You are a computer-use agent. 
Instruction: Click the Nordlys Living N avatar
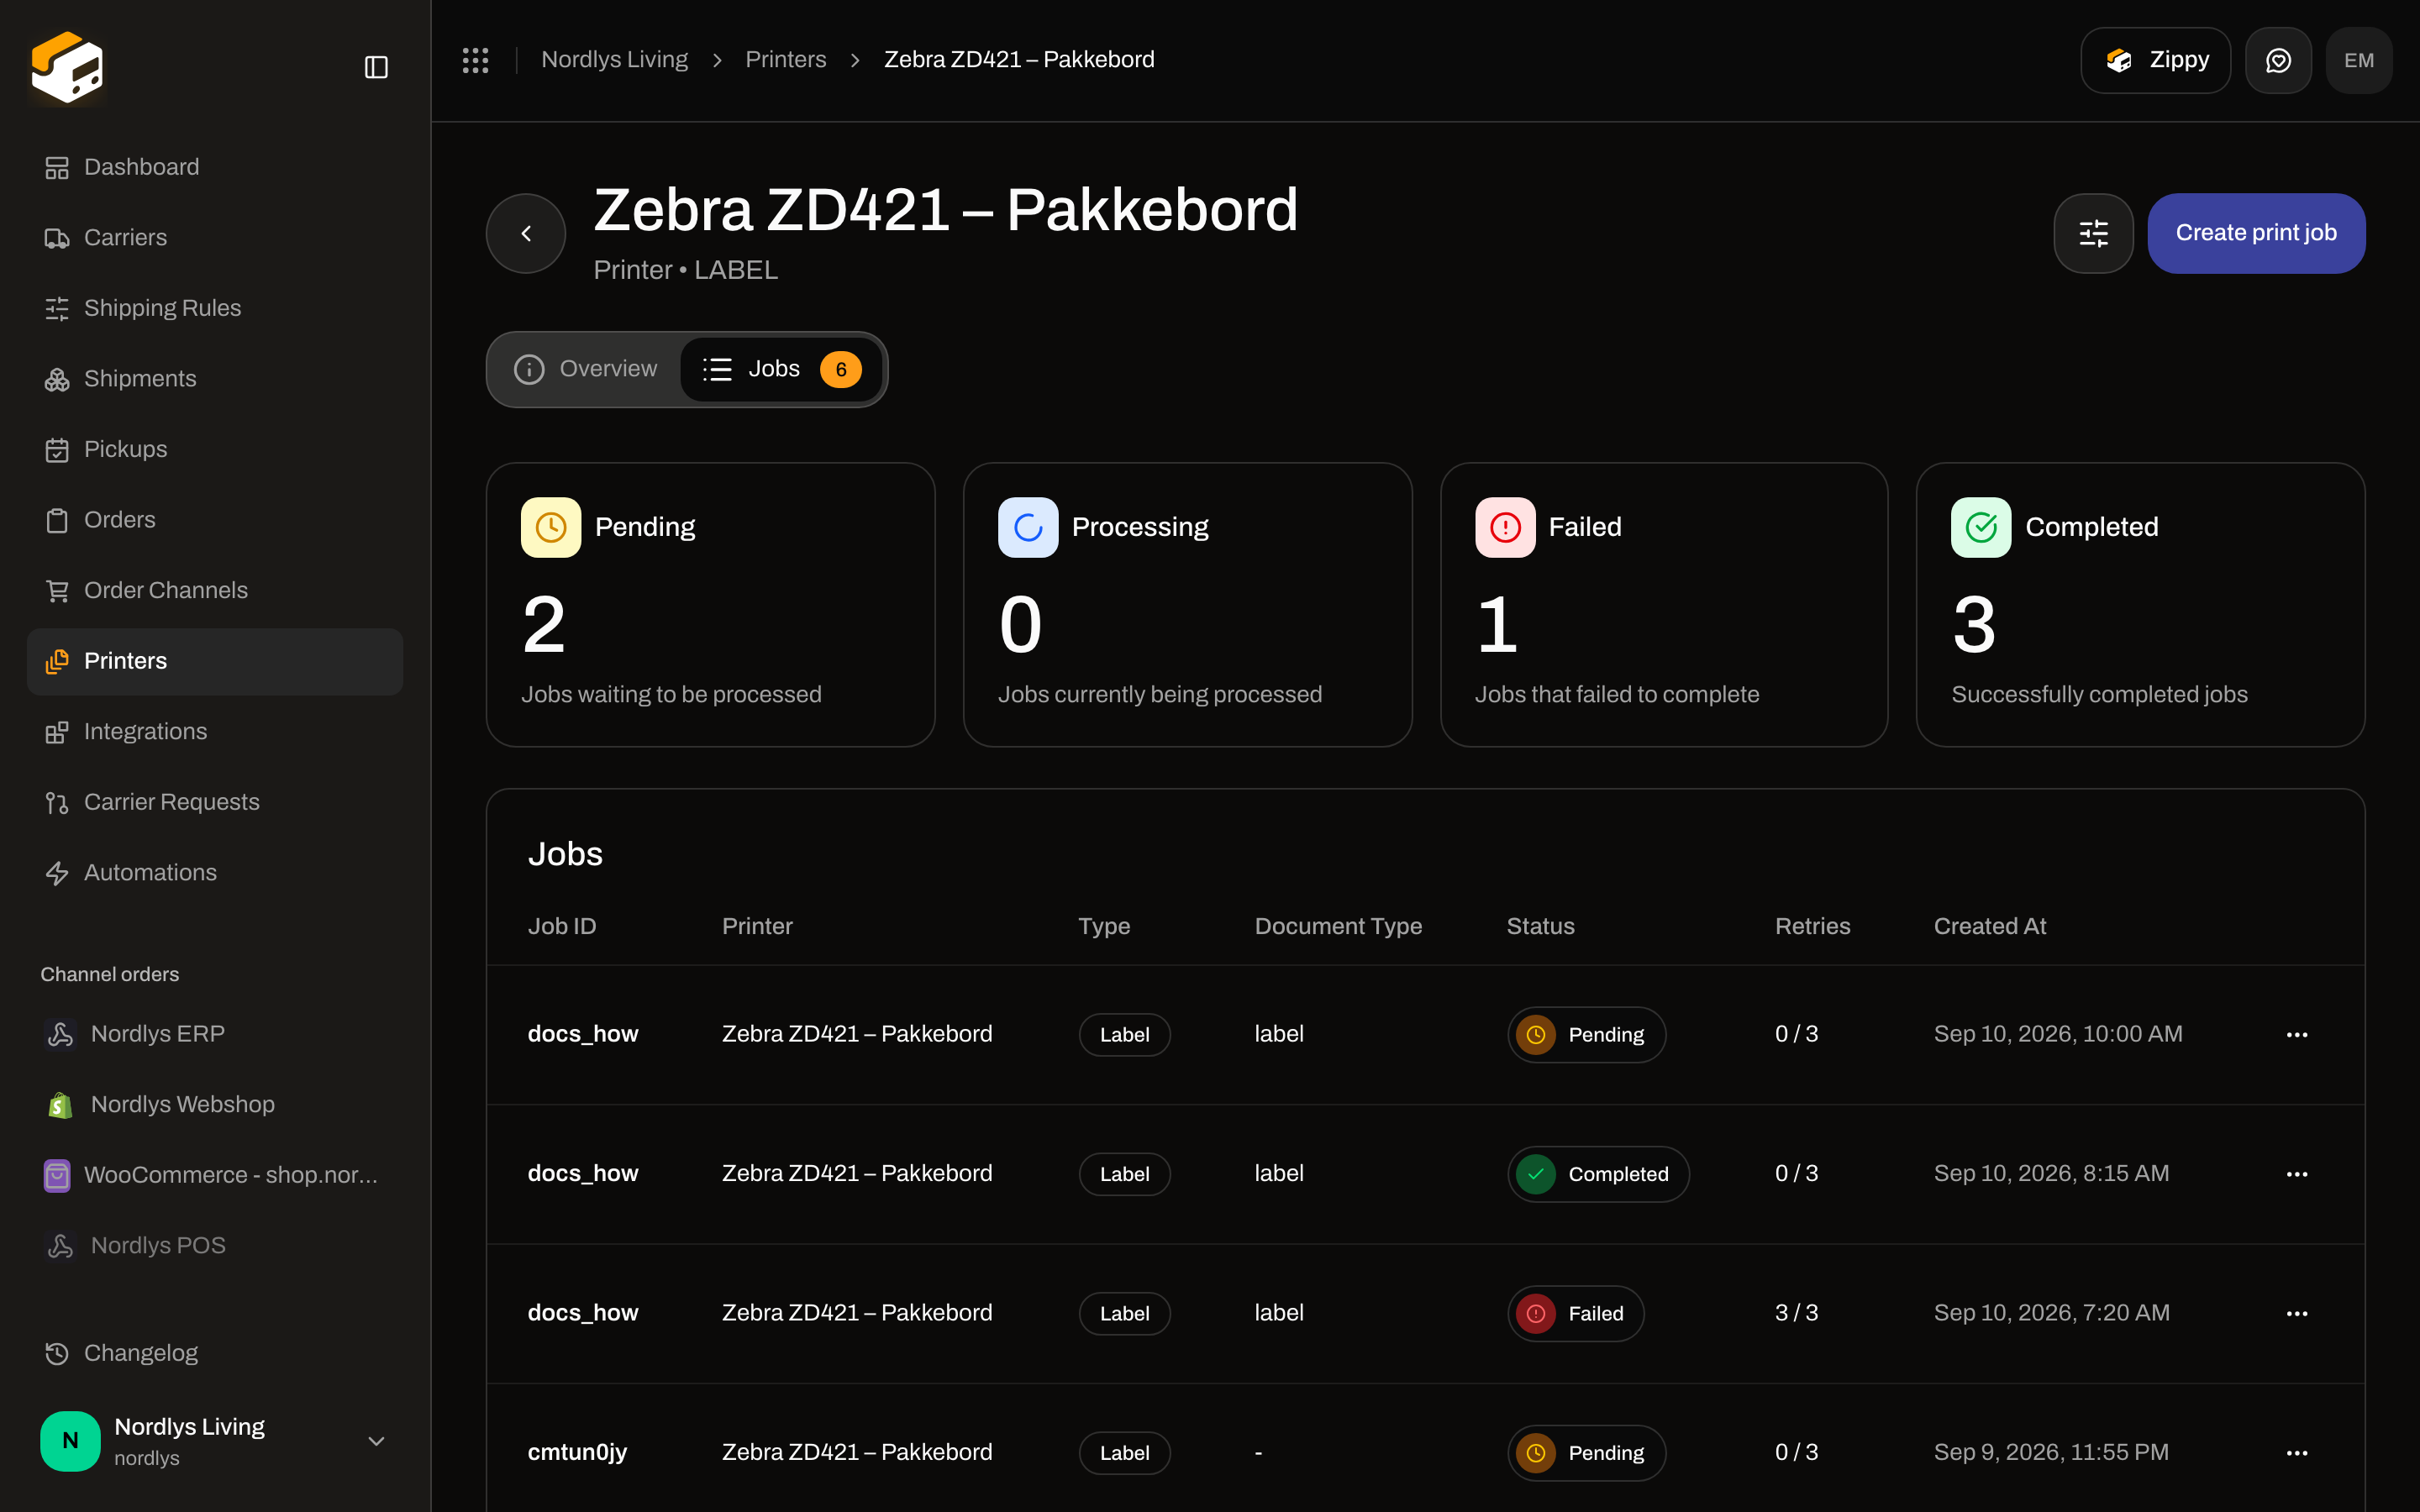70,1441
